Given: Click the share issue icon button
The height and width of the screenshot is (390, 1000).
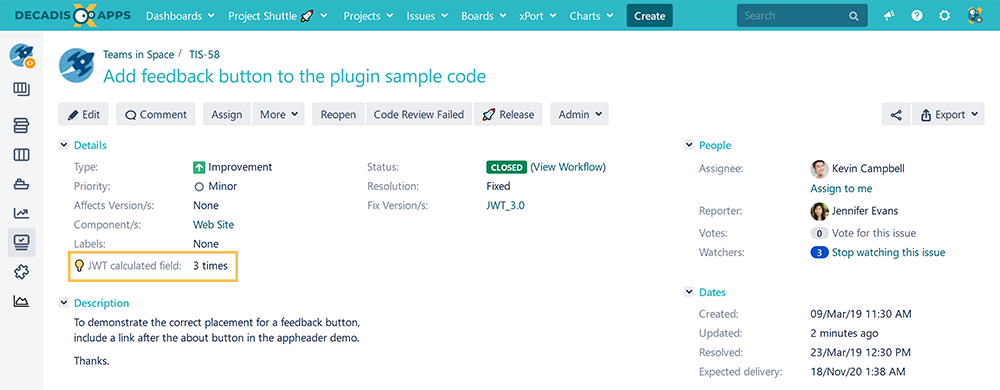Looking at the screenshot, I should click(896, 115).
